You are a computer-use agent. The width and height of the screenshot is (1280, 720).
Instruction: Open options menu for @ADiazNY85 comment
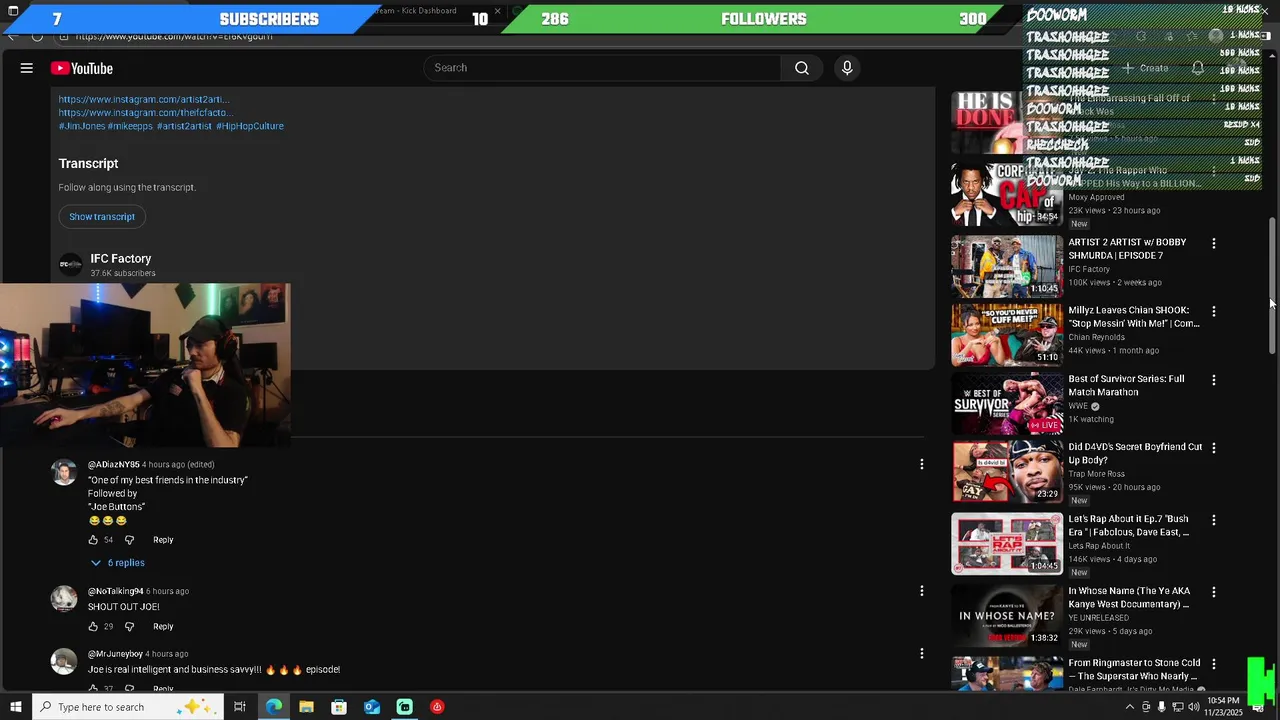(x=922, y=464)
